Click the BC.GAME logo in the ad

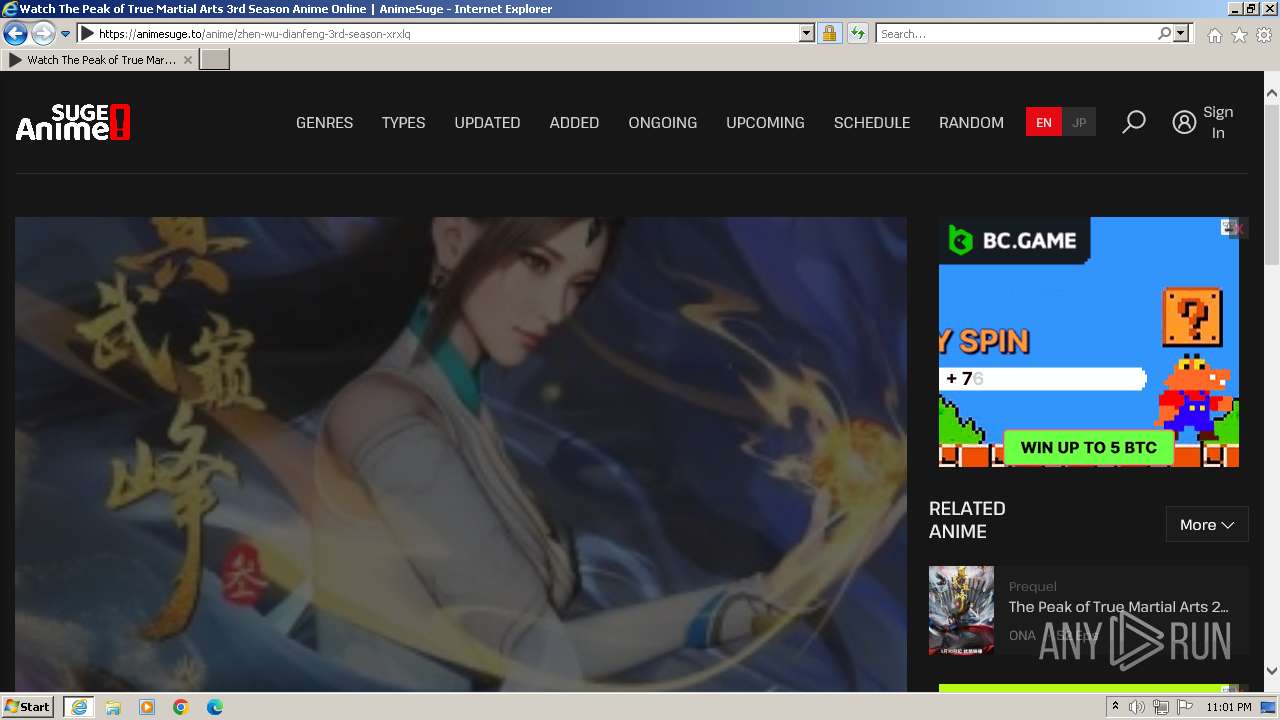(x=1014, y=240)
